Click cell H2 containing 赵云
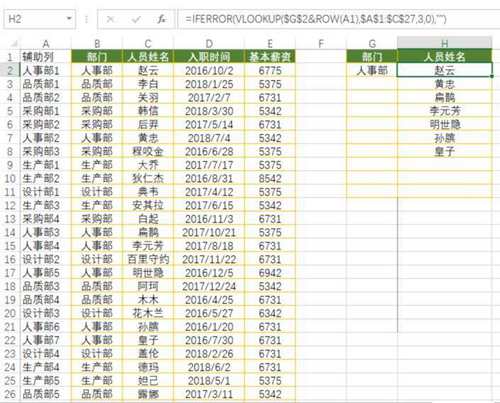 pyautogui.click(x=444, y=70)
